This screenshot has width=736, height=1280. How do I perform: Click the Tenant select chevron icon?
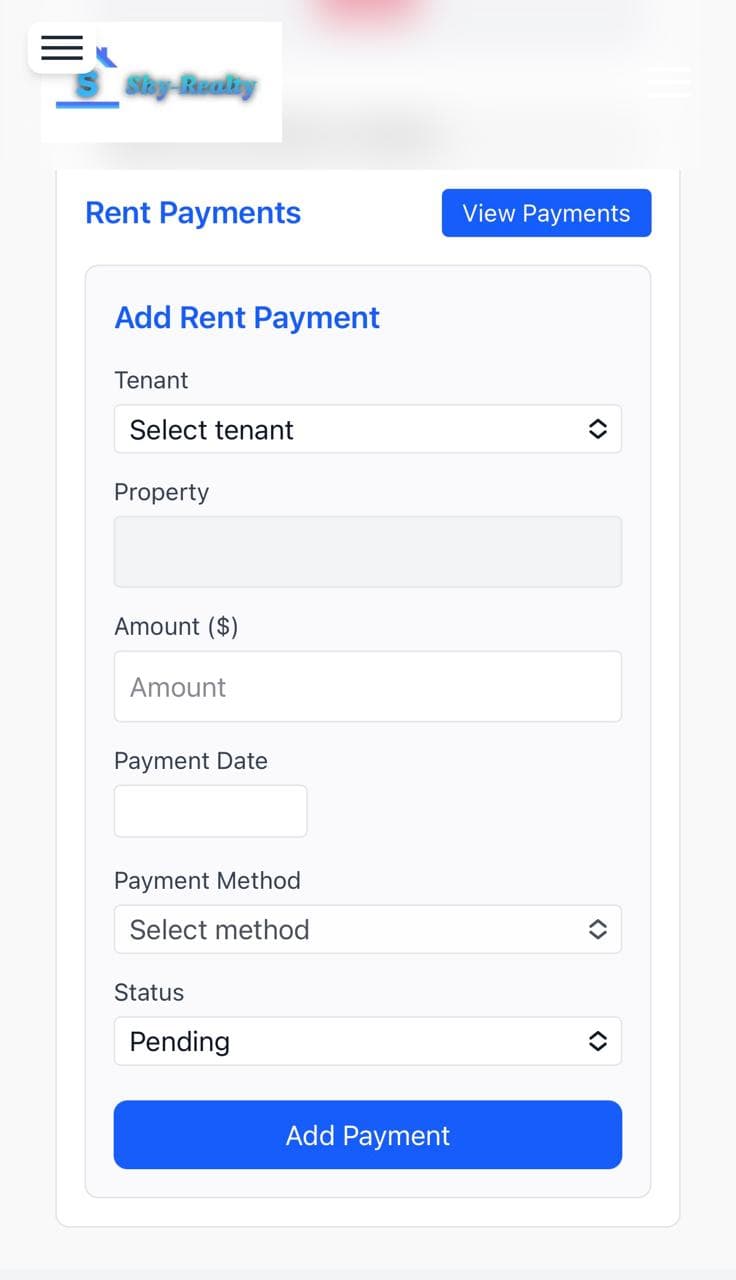coord(597,428)
